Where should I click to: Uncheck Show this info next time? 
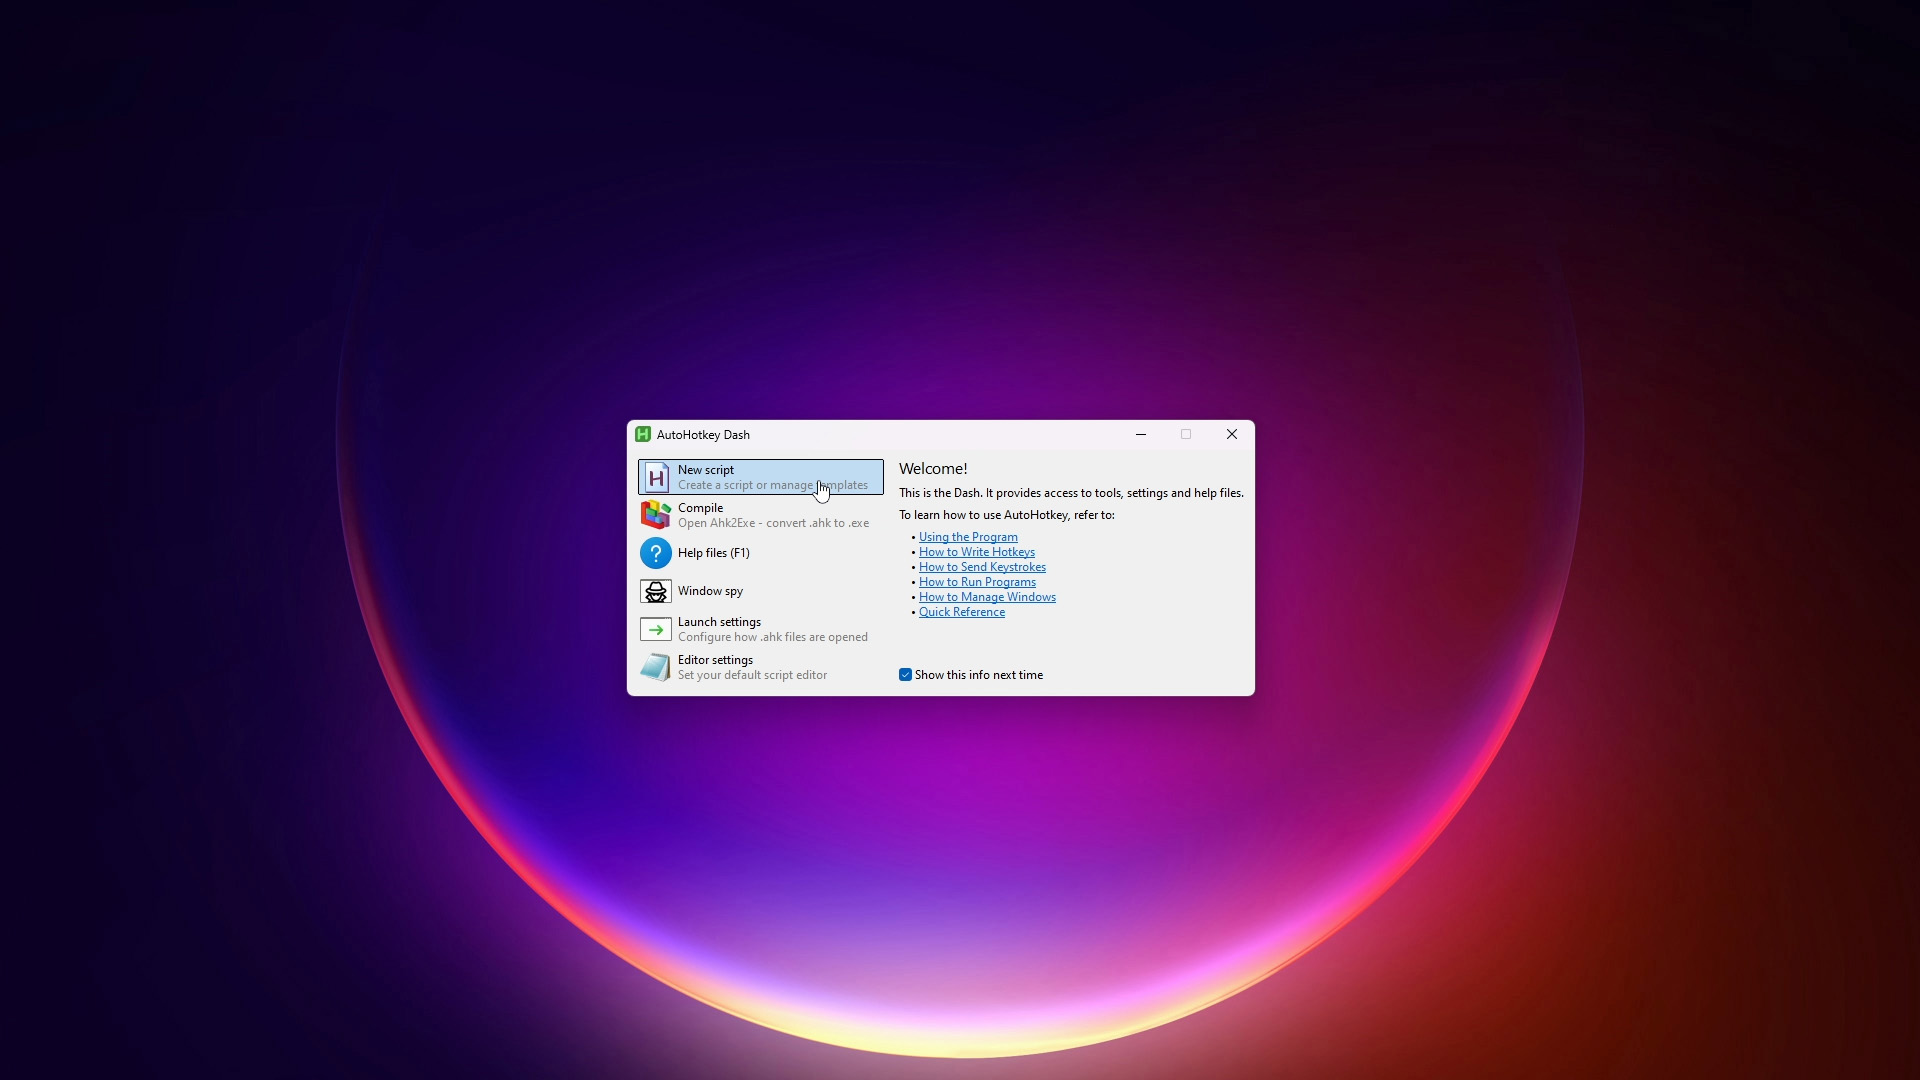[x=905, y=675]
